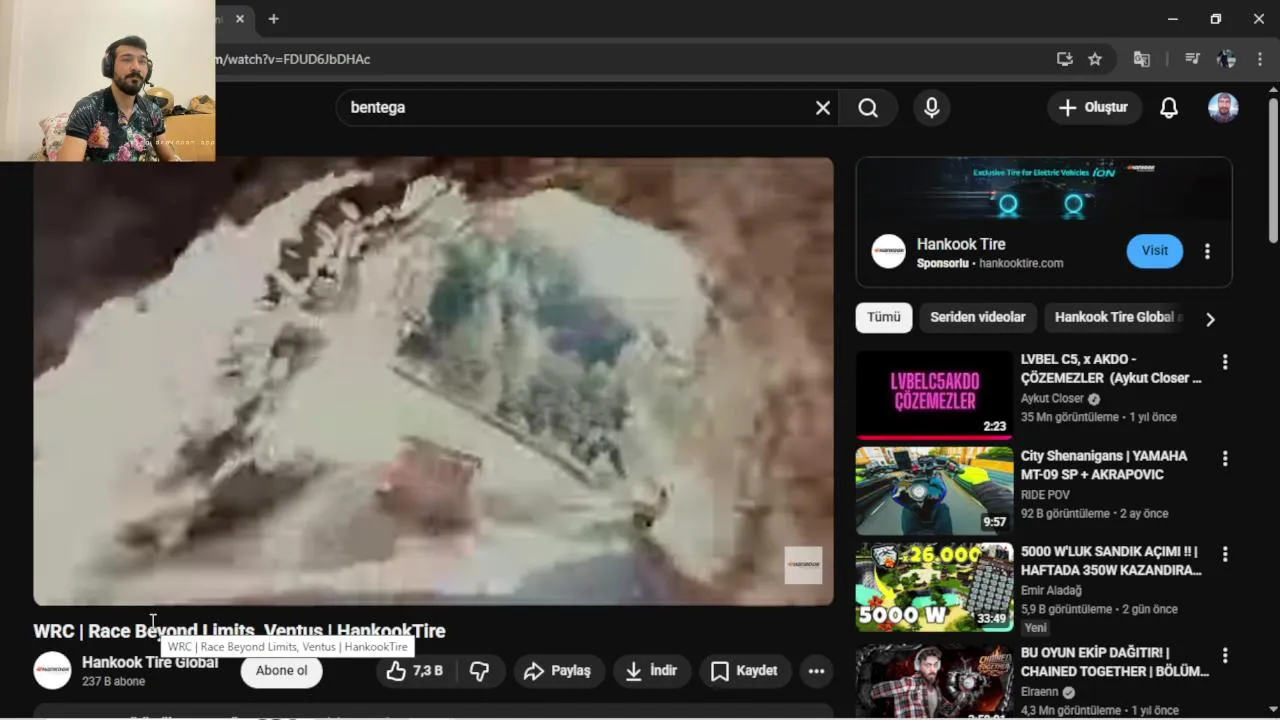Click the search magnifier button

click(x=868, y=108)
